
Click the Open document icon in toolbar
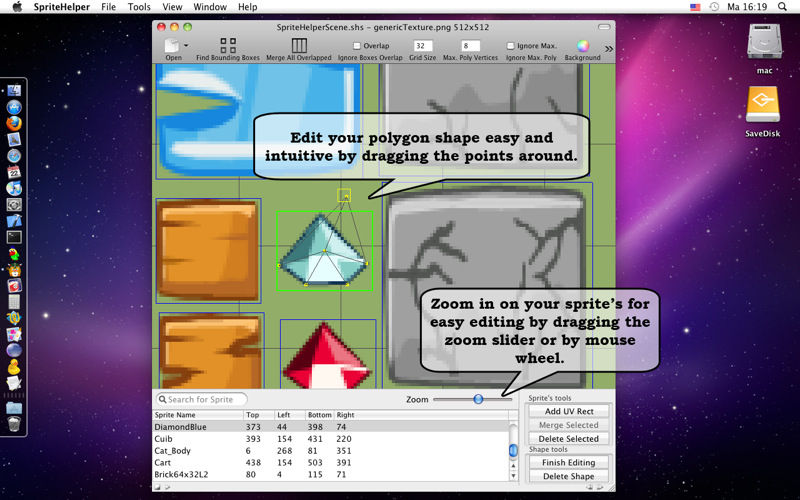(172, 45)
